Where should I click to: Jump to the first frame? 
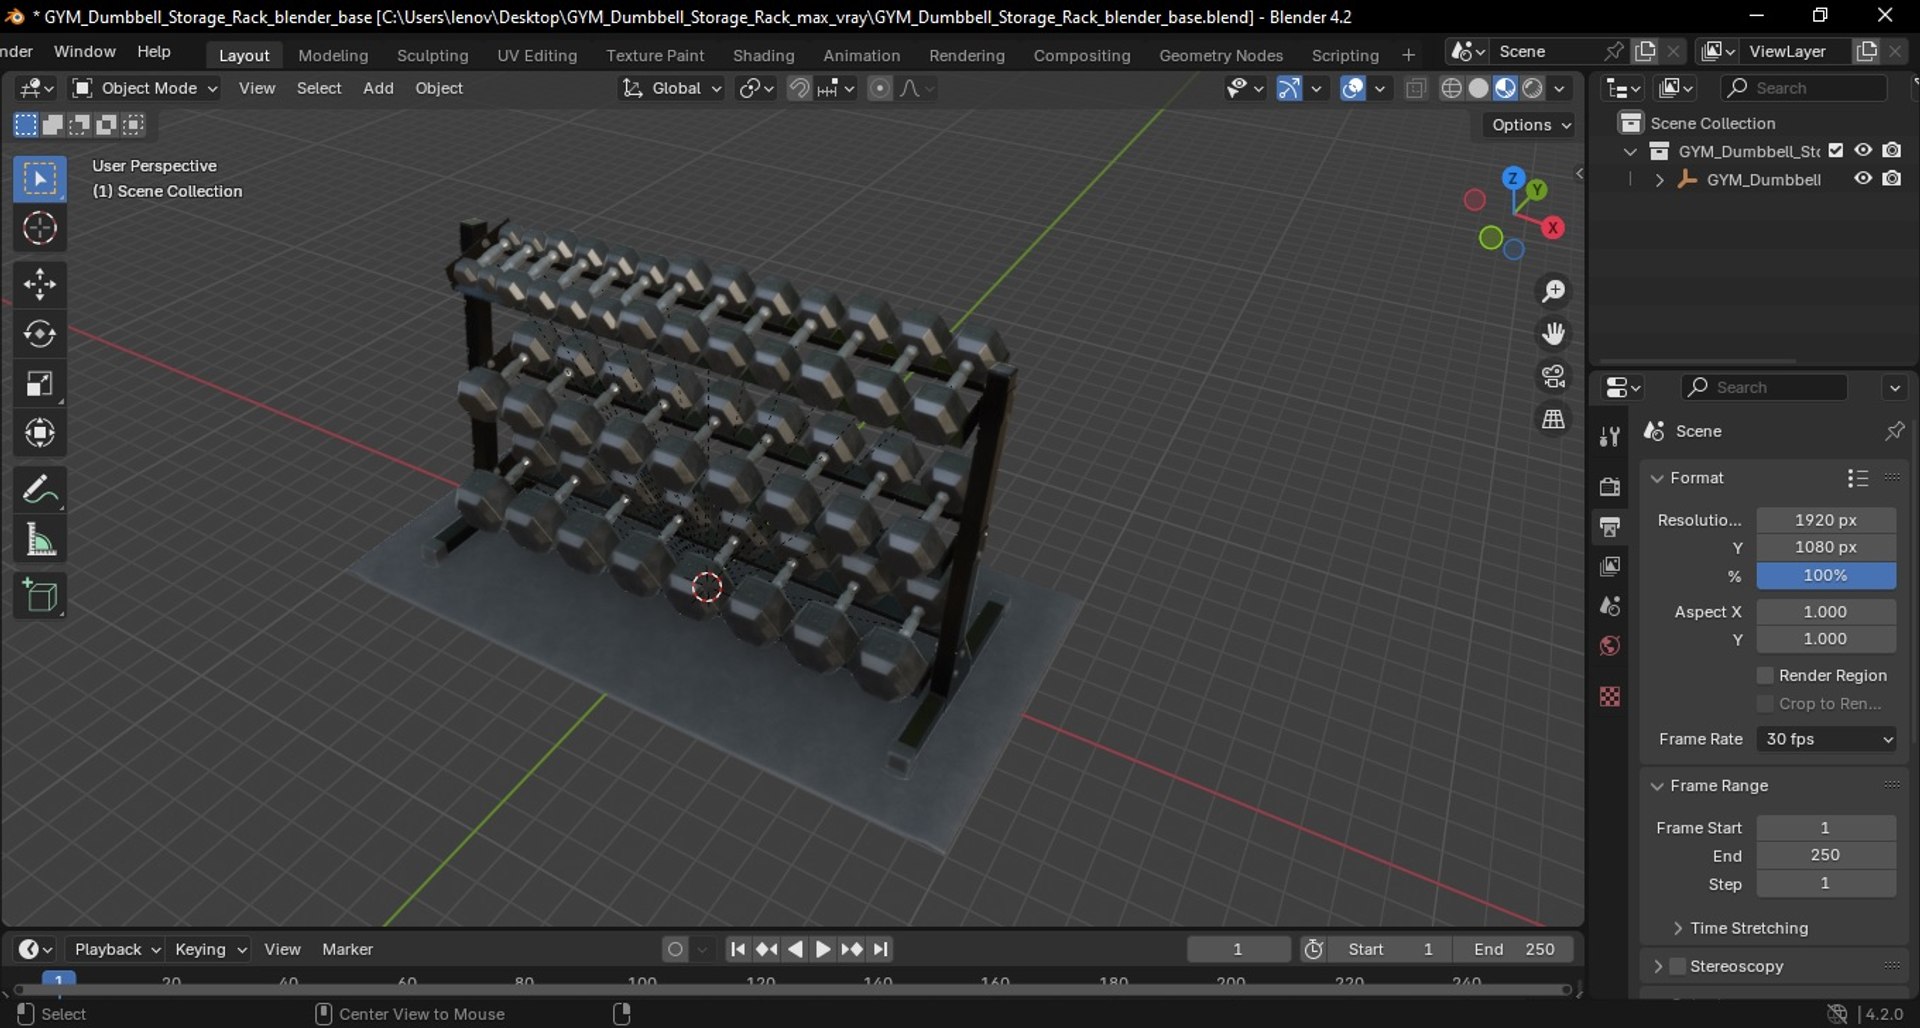click(x=737, y=949)
